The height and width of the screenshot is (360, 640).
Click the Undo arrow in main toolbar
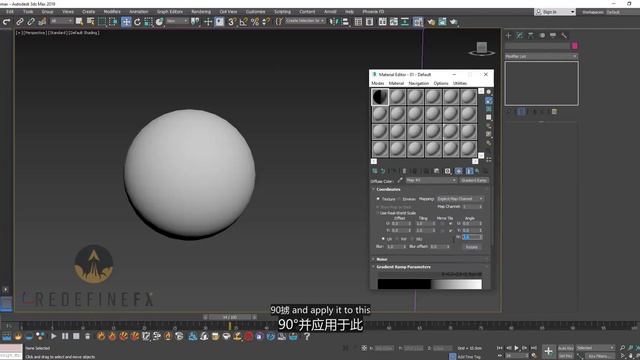click(7, 22)
